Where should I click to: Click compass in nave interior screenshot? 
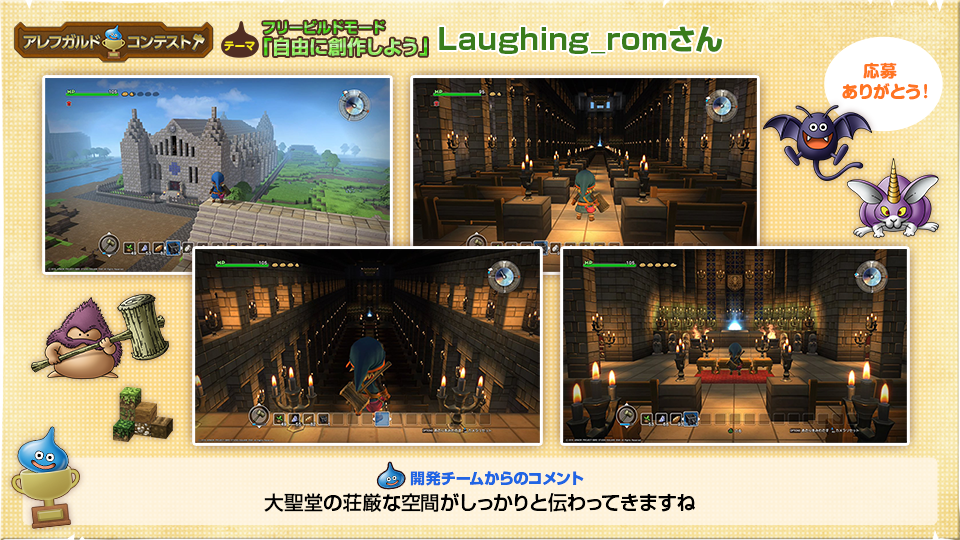tap(721, 105)
